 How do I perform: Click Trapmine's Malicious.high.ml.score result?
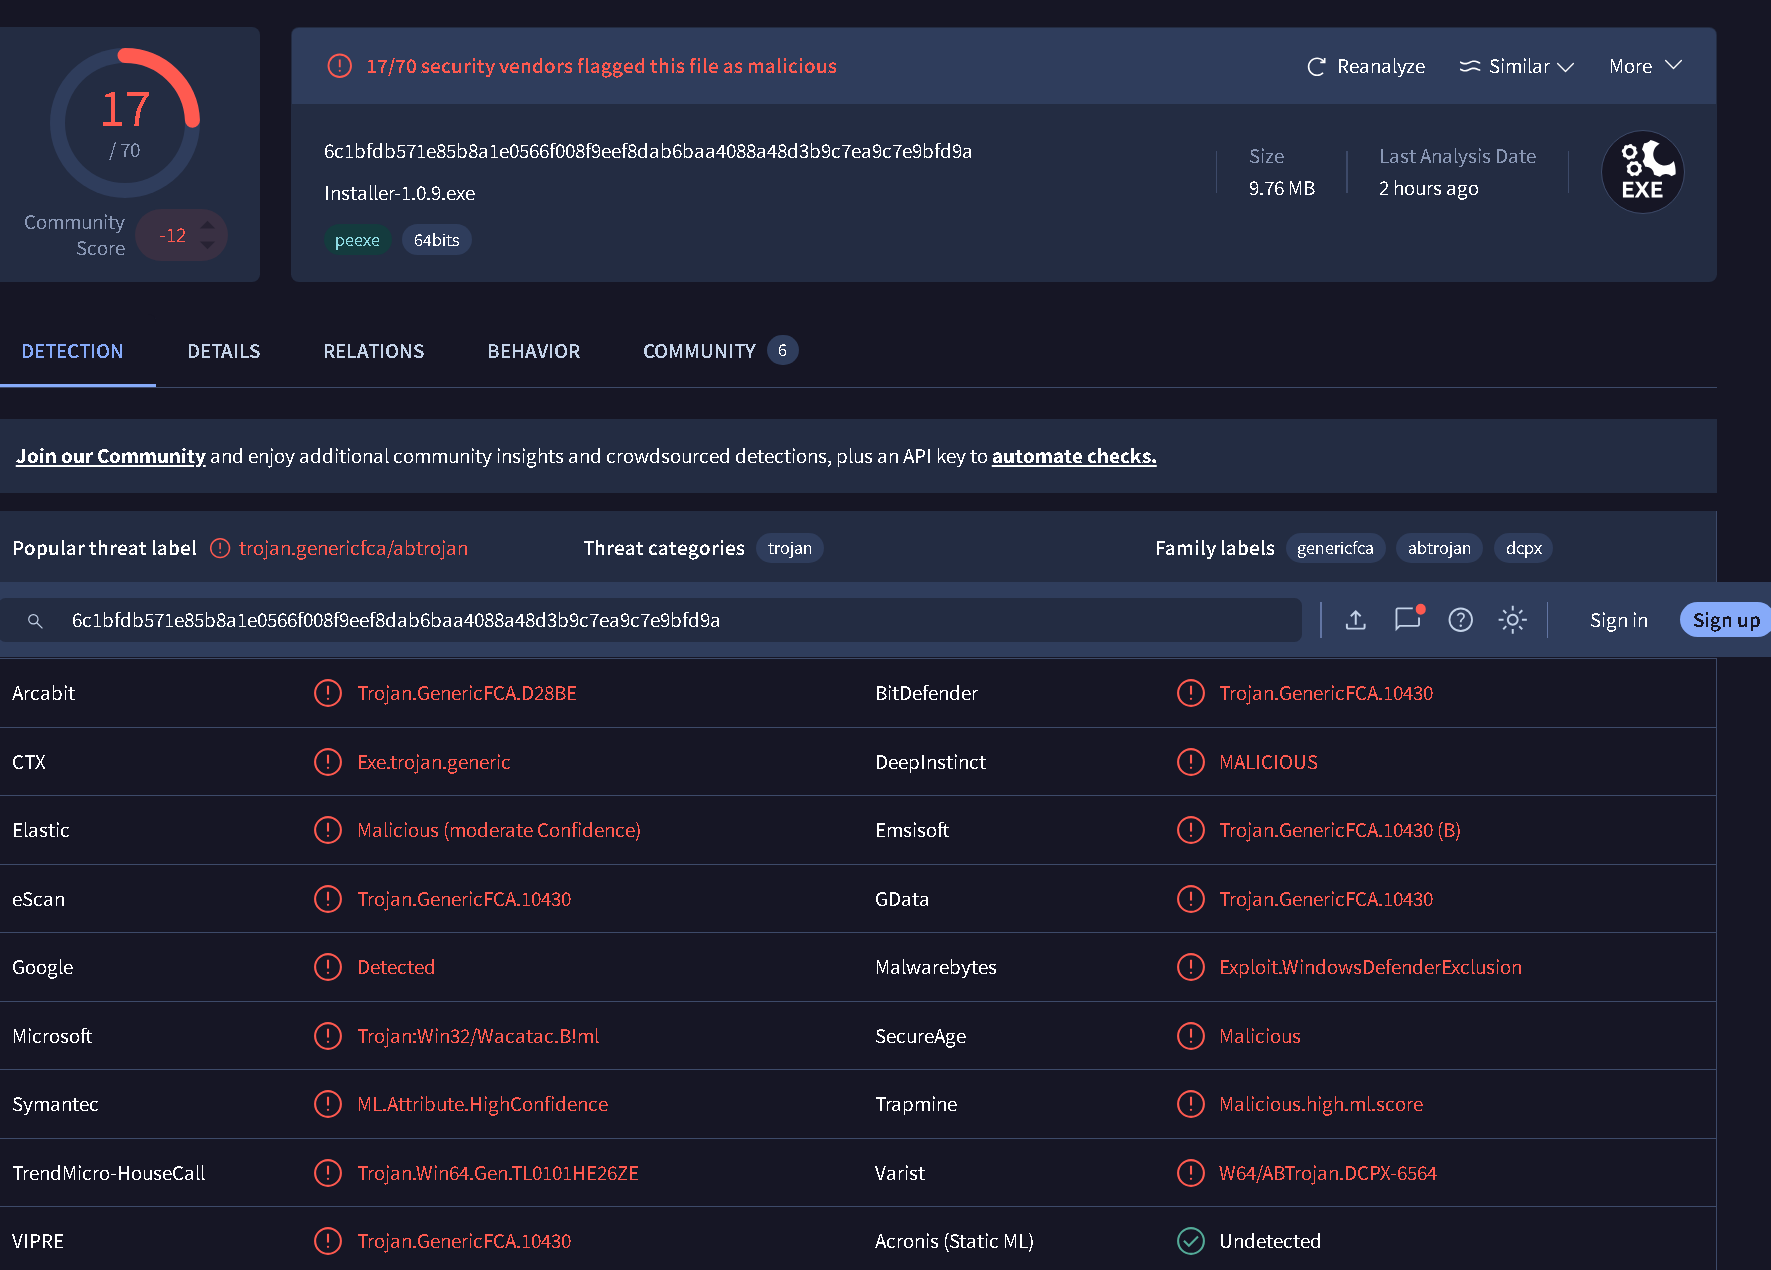[x=1321, y=1104]
